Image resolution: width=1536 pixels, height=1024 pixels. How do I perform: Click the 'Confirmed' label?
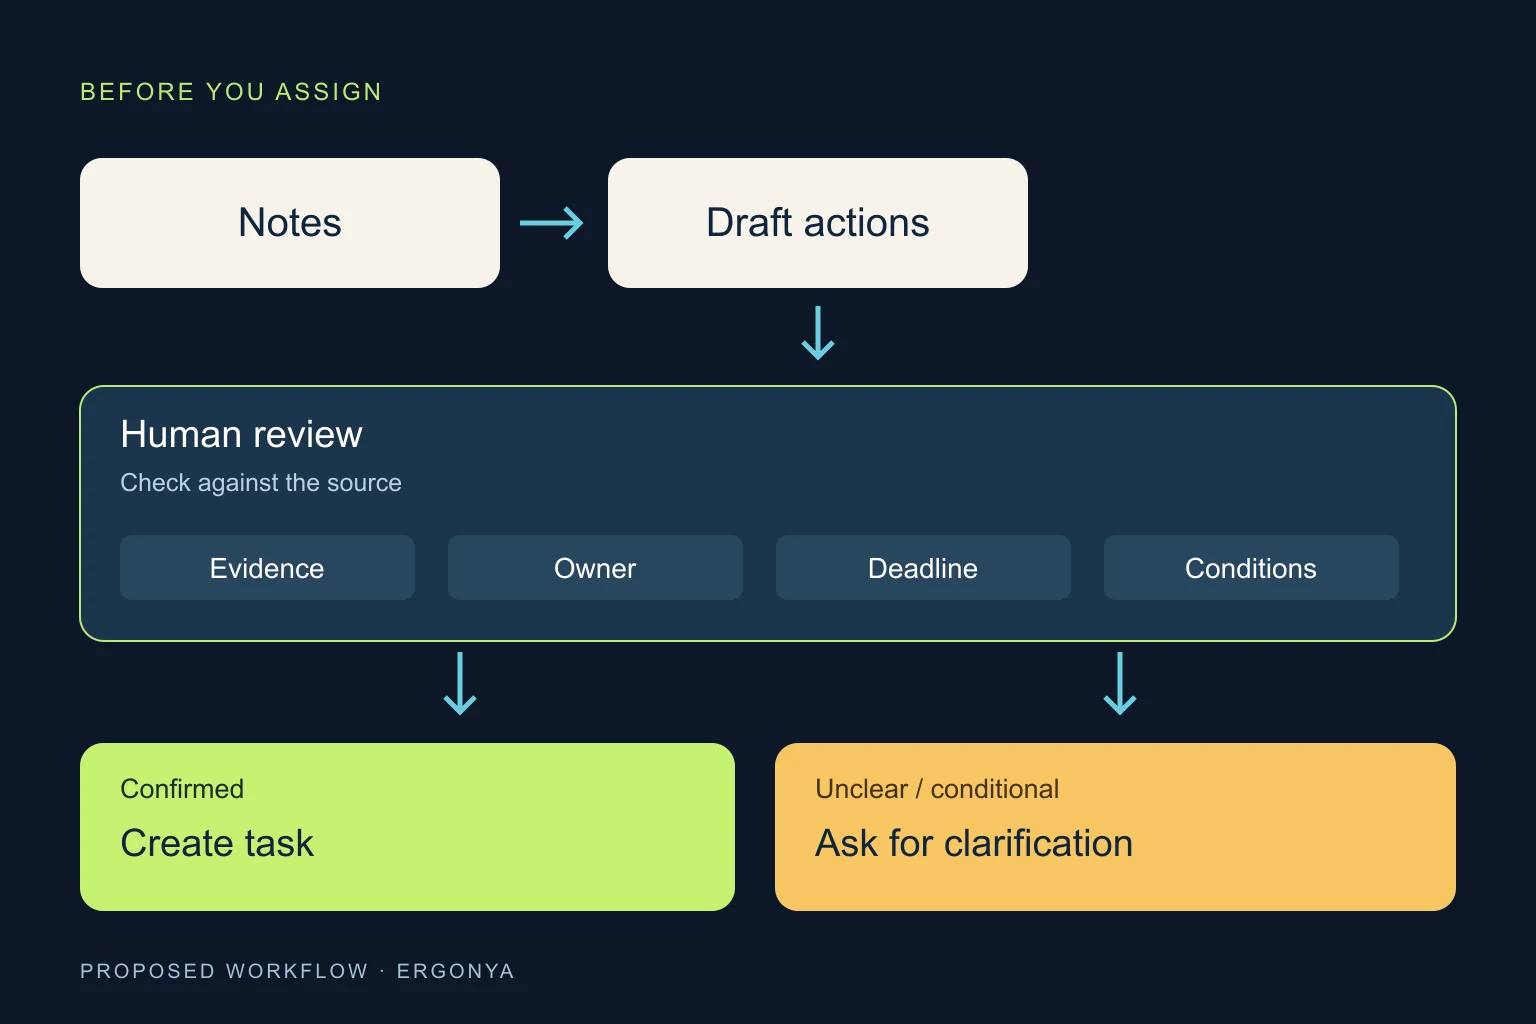(182, 789)
